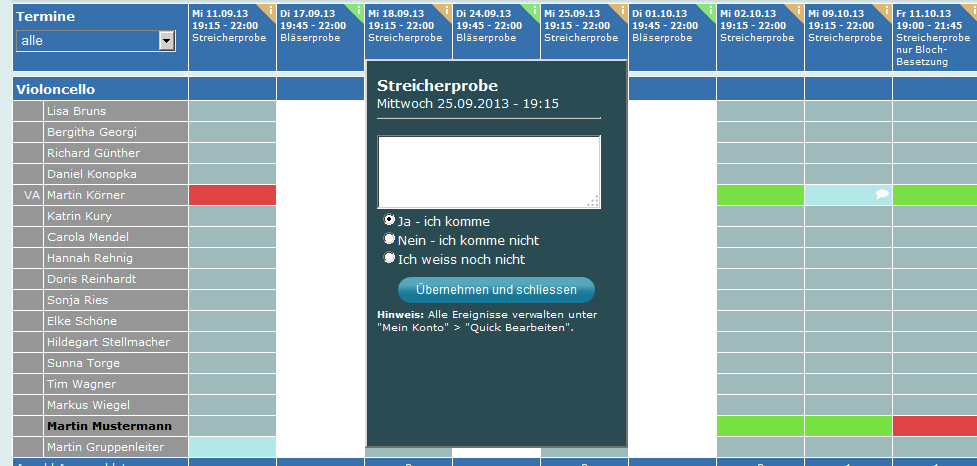The image size is (977, 466).
Task: Select 'Nein - ich komme nicht' radio option
Action: click(389, 239)
